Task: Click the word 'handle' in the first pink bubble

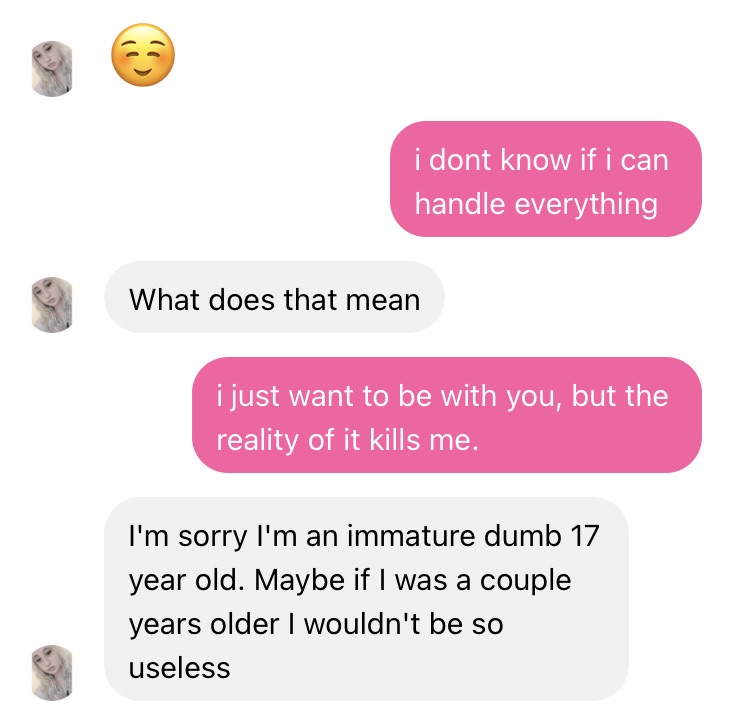Action: point(460,204)
